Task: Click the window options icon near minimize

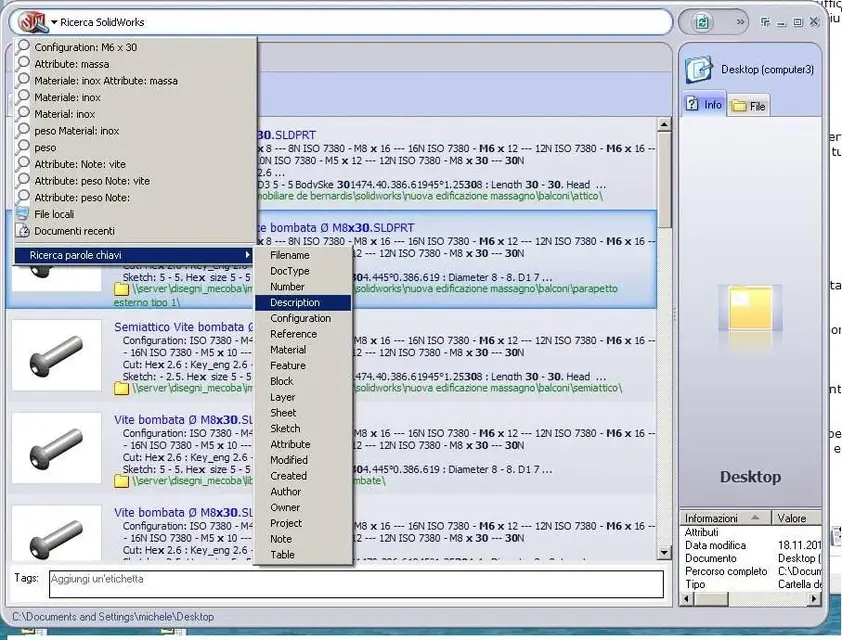Action: click(x=765, y=22)
